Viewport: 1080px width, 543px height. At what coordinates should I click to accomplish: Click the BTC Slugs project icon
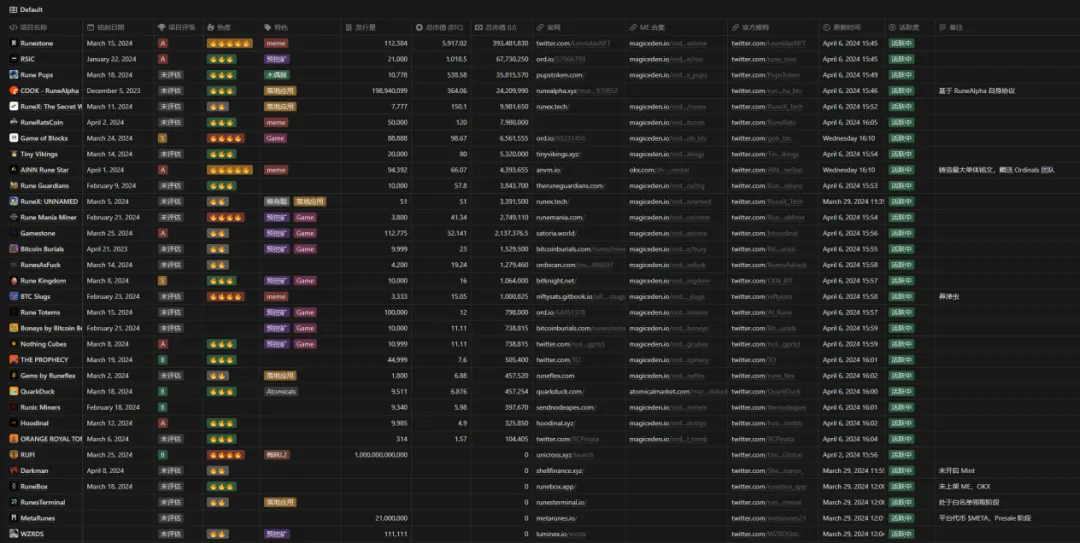coord(14,297)
